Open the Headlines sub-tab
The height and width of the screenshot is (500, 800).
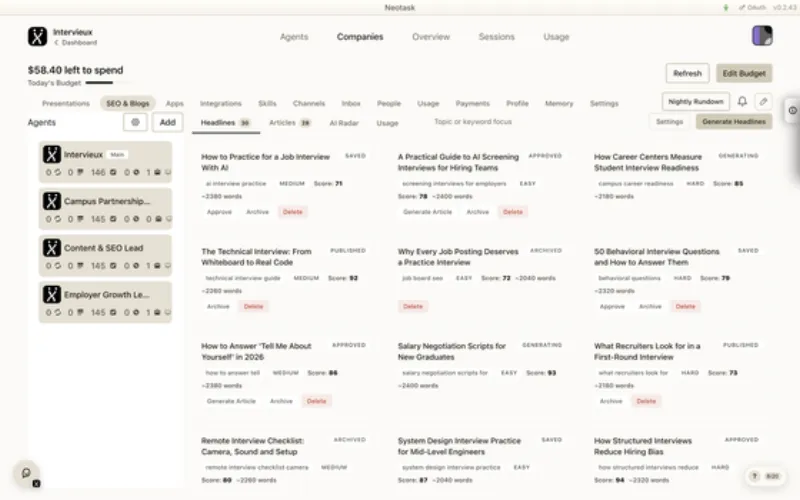[226, 123]
